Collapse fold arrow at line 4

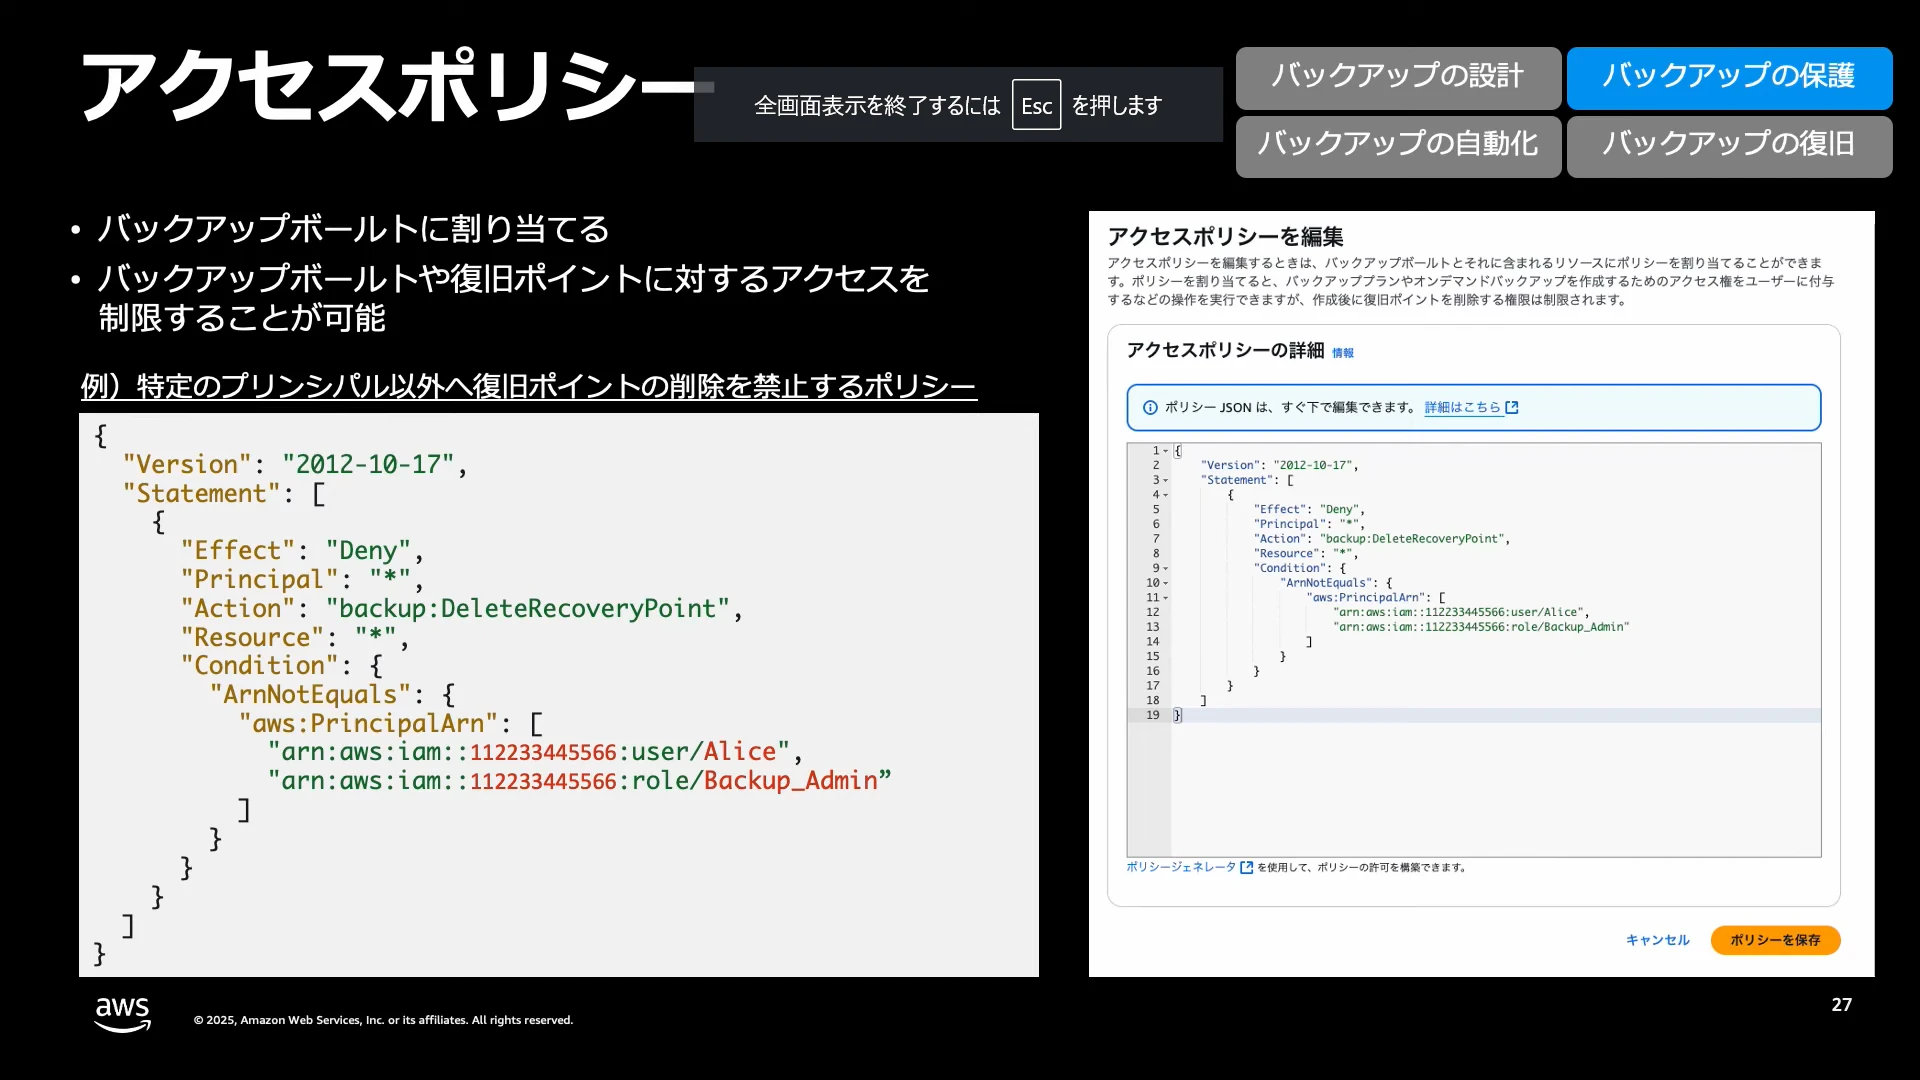point(1166,495)
